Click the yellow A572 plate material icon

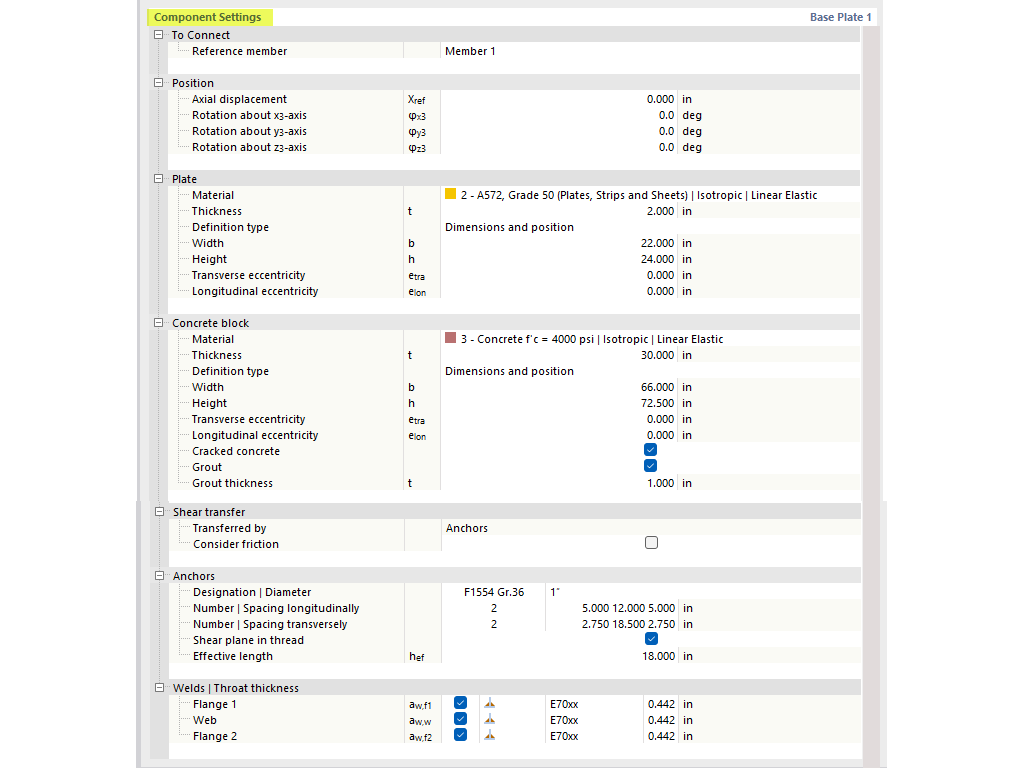450,195
